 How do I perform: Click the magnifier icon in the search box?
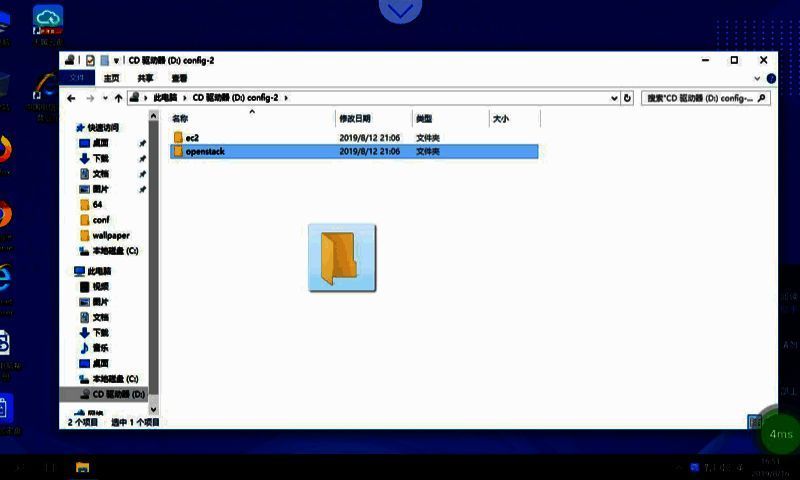(761, 98)
